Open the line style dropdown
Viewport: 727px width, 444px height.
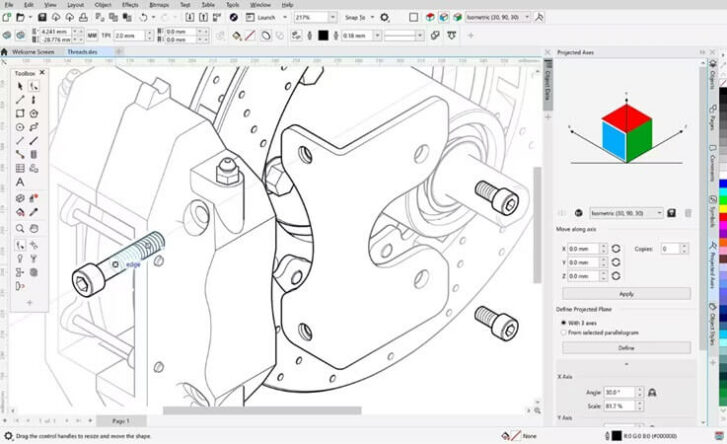[420, 35]
